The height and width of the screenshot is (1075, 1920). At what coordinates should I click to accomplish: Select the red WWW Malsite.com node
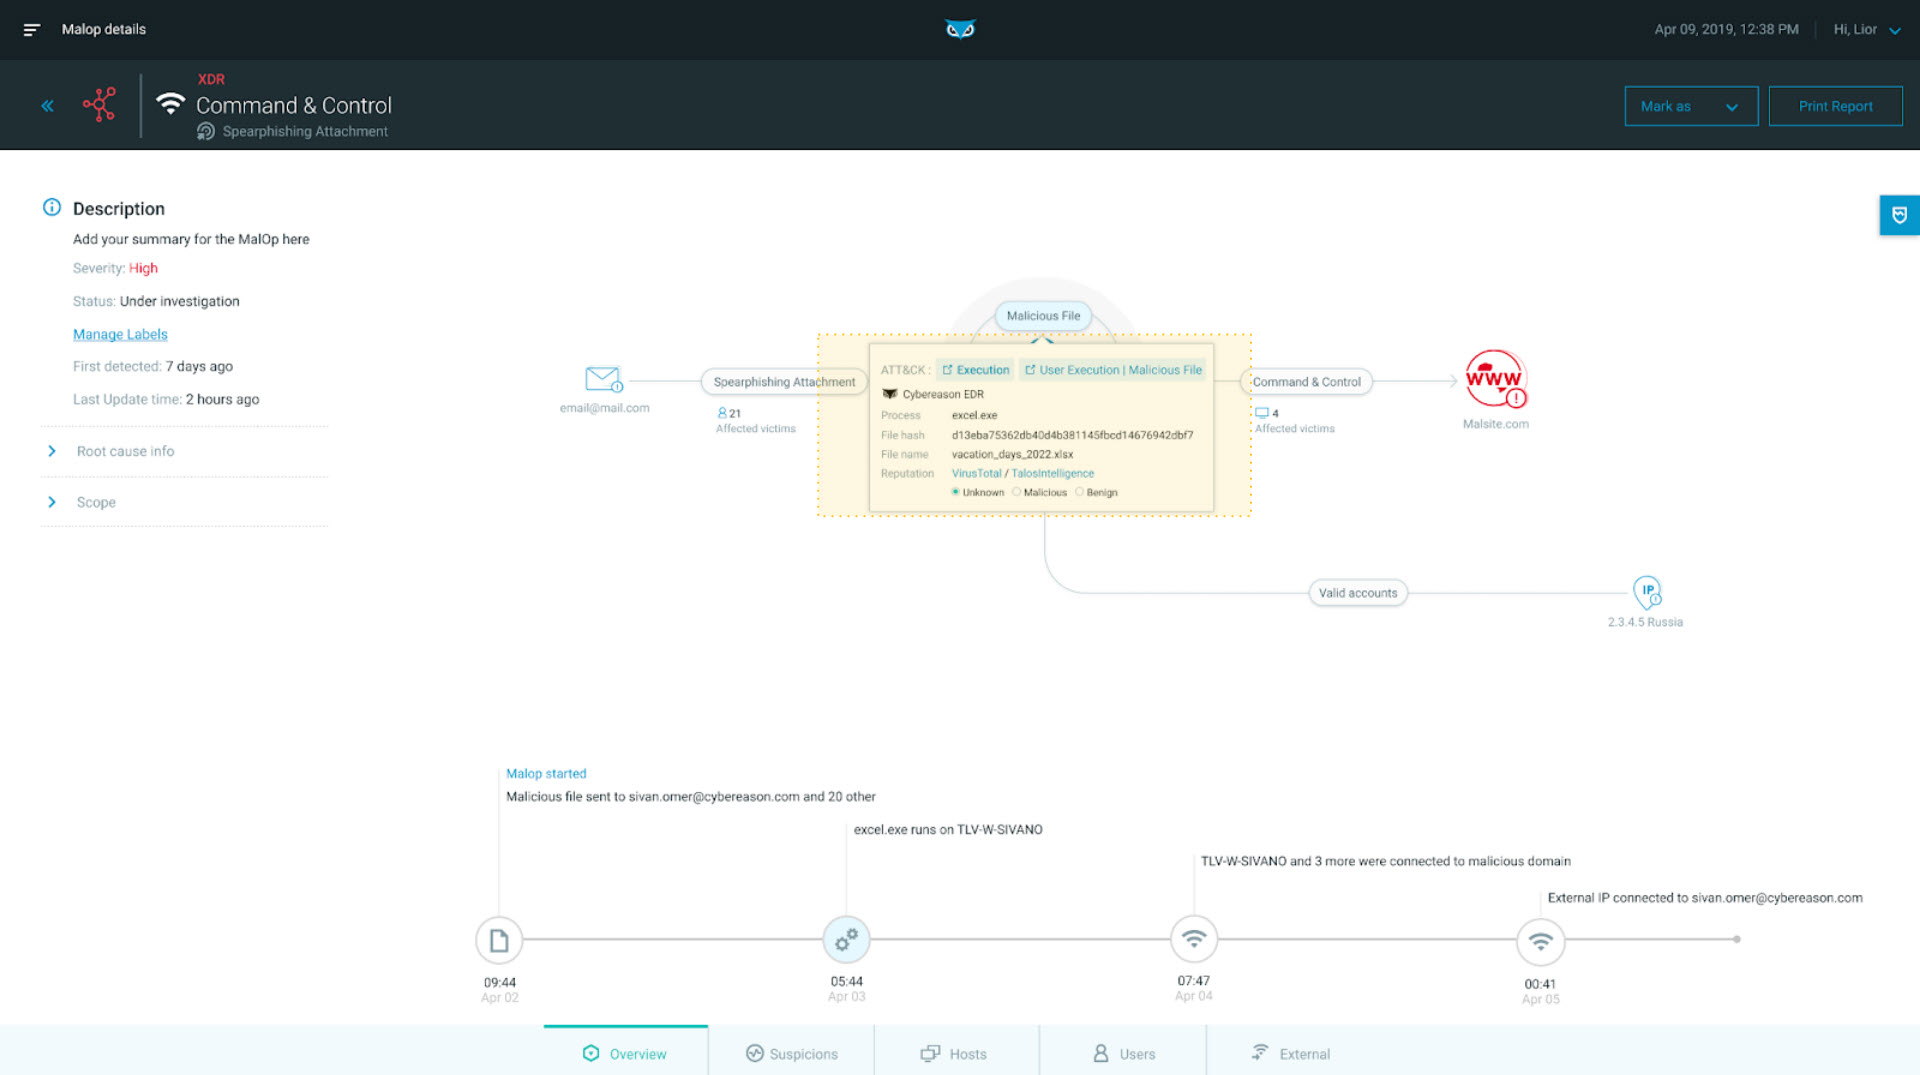(1495, 379)
